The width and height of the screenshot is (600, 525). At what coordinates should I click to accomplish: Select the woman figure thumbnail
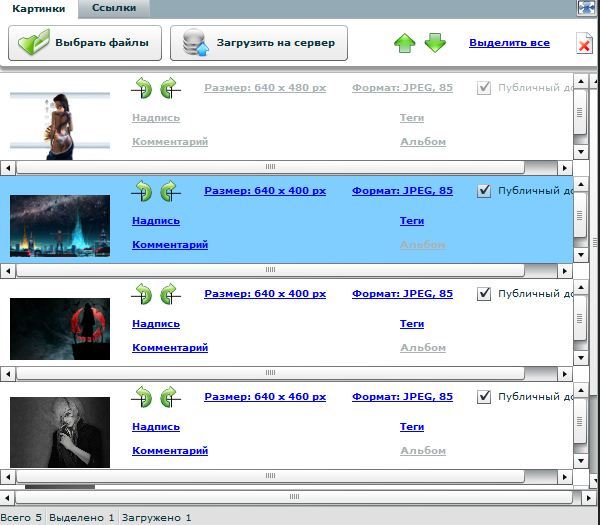[60, 126]
